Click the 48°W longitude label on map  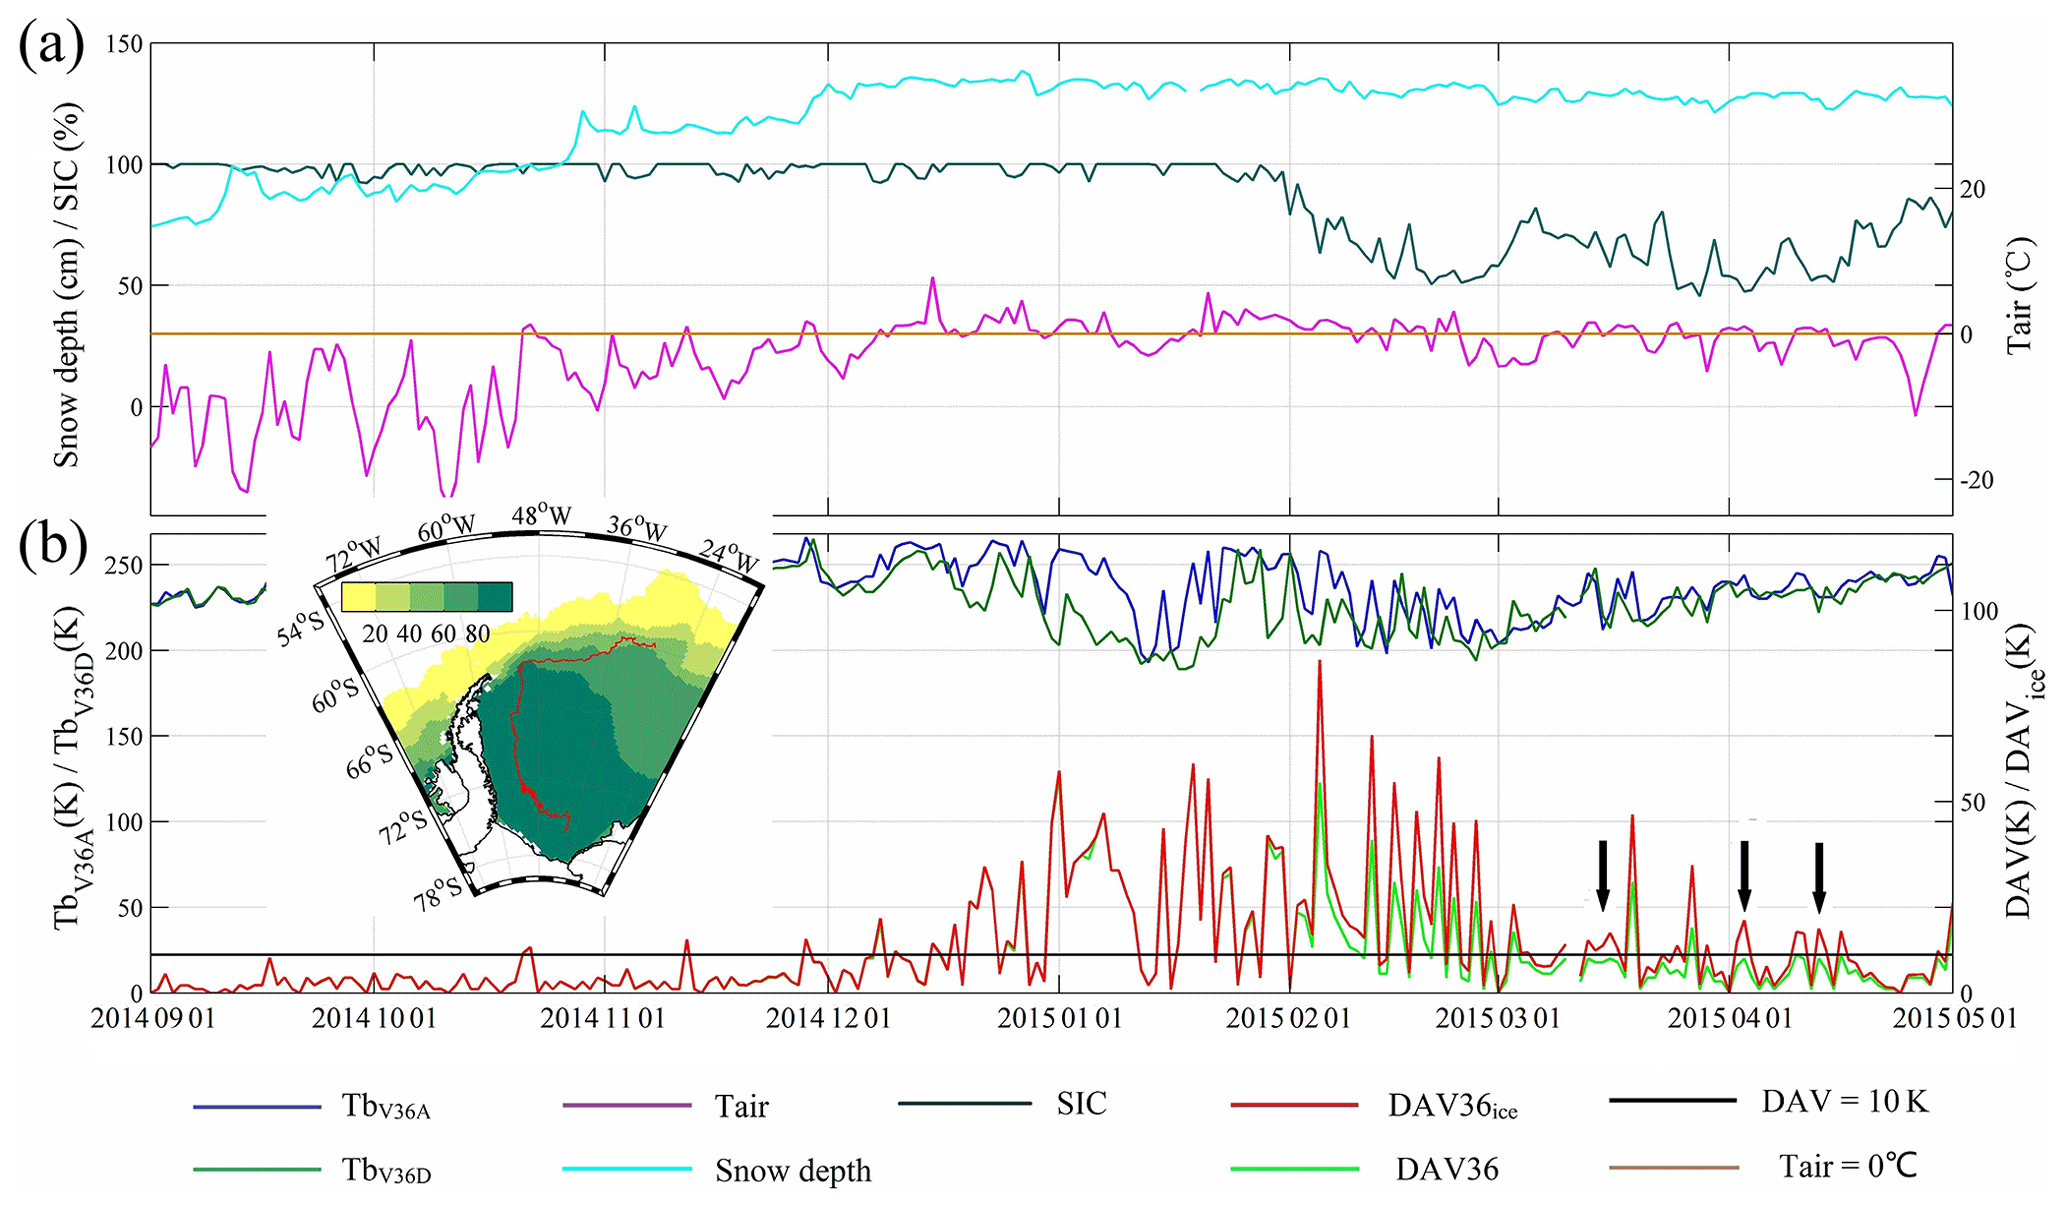point(541,515)
